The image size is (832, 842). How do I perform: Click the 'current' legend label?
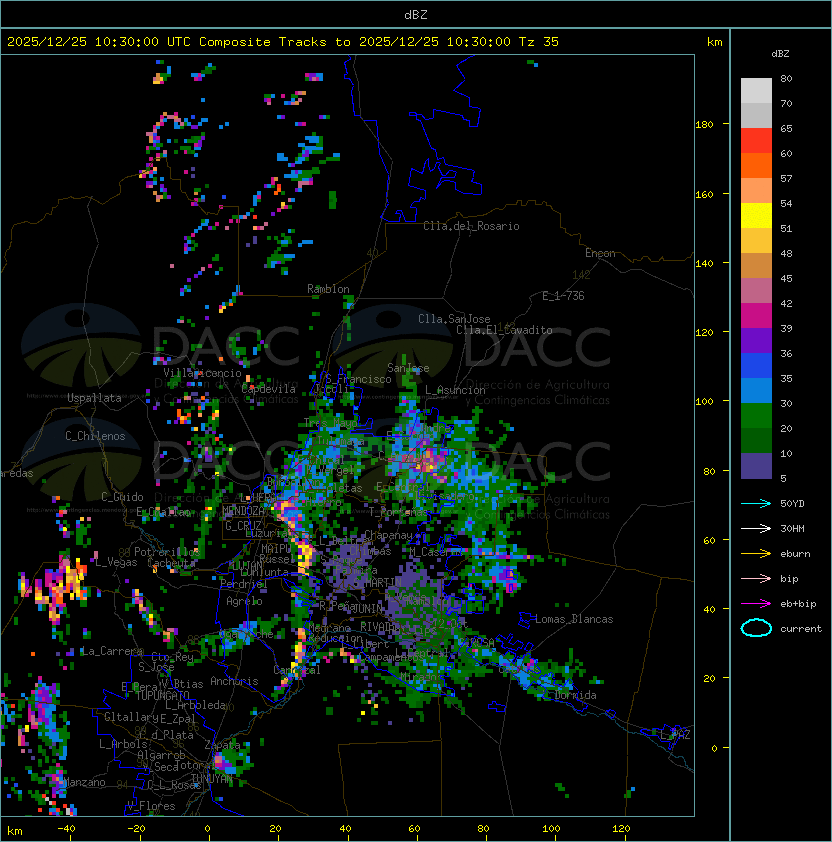tap(801, 629)
